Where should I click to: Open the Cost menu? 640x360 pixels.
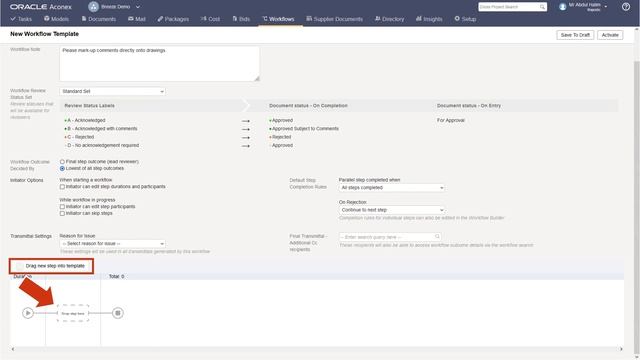tap(210, 19)
